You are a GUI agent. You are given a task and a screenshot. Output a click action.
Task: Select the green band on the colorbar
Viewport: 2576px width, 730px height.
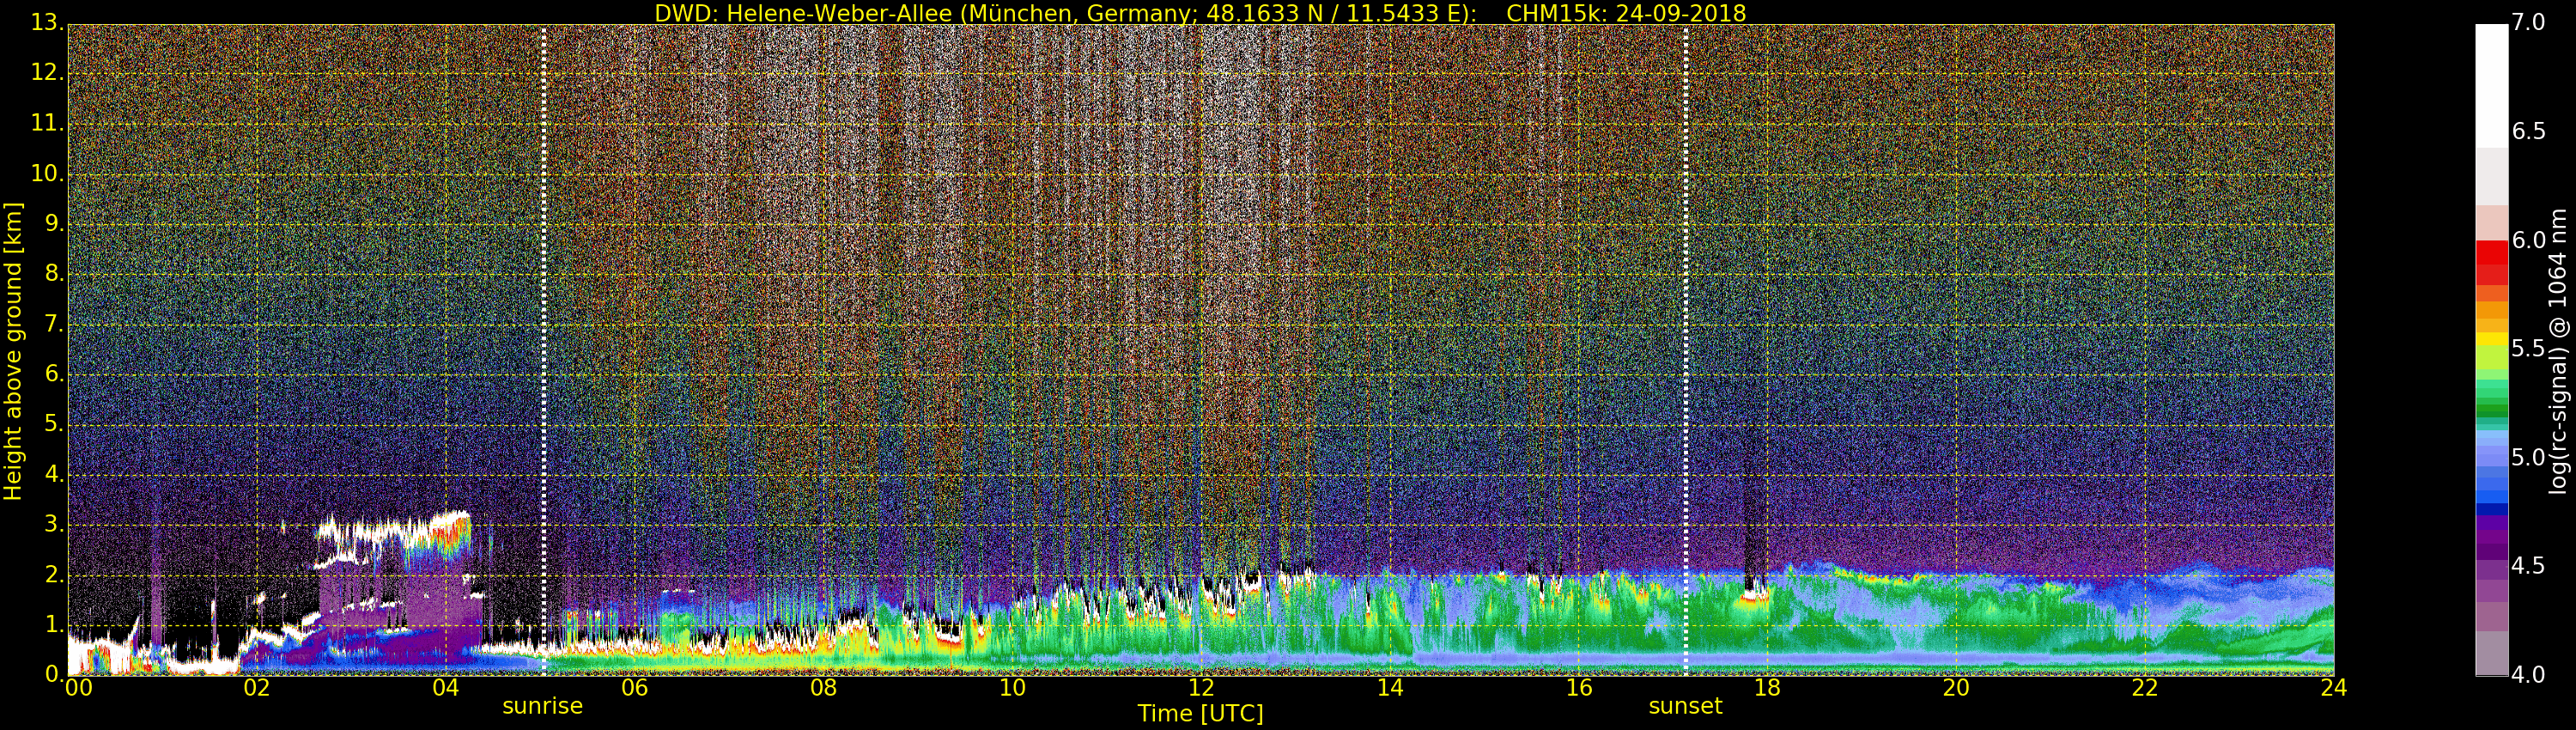(x=2491, y=405)
